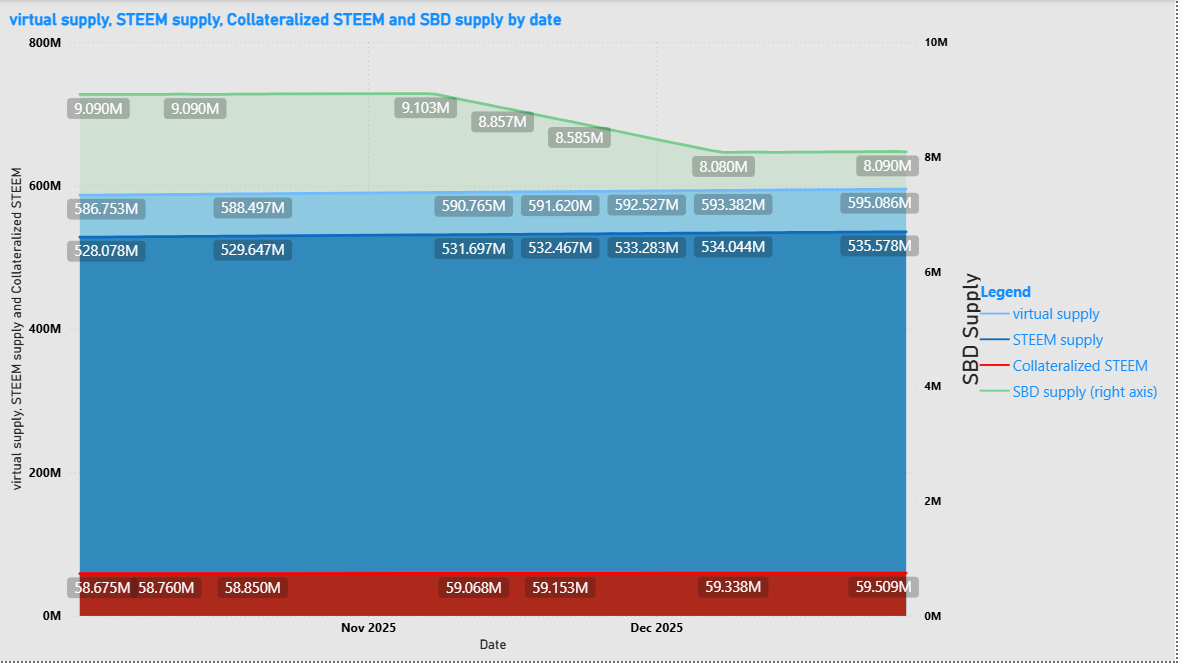Image resolution: width=1178 pixels, height=664 pixels.
Task: Click data label 58.760M
Action: [x=166, y=587]
